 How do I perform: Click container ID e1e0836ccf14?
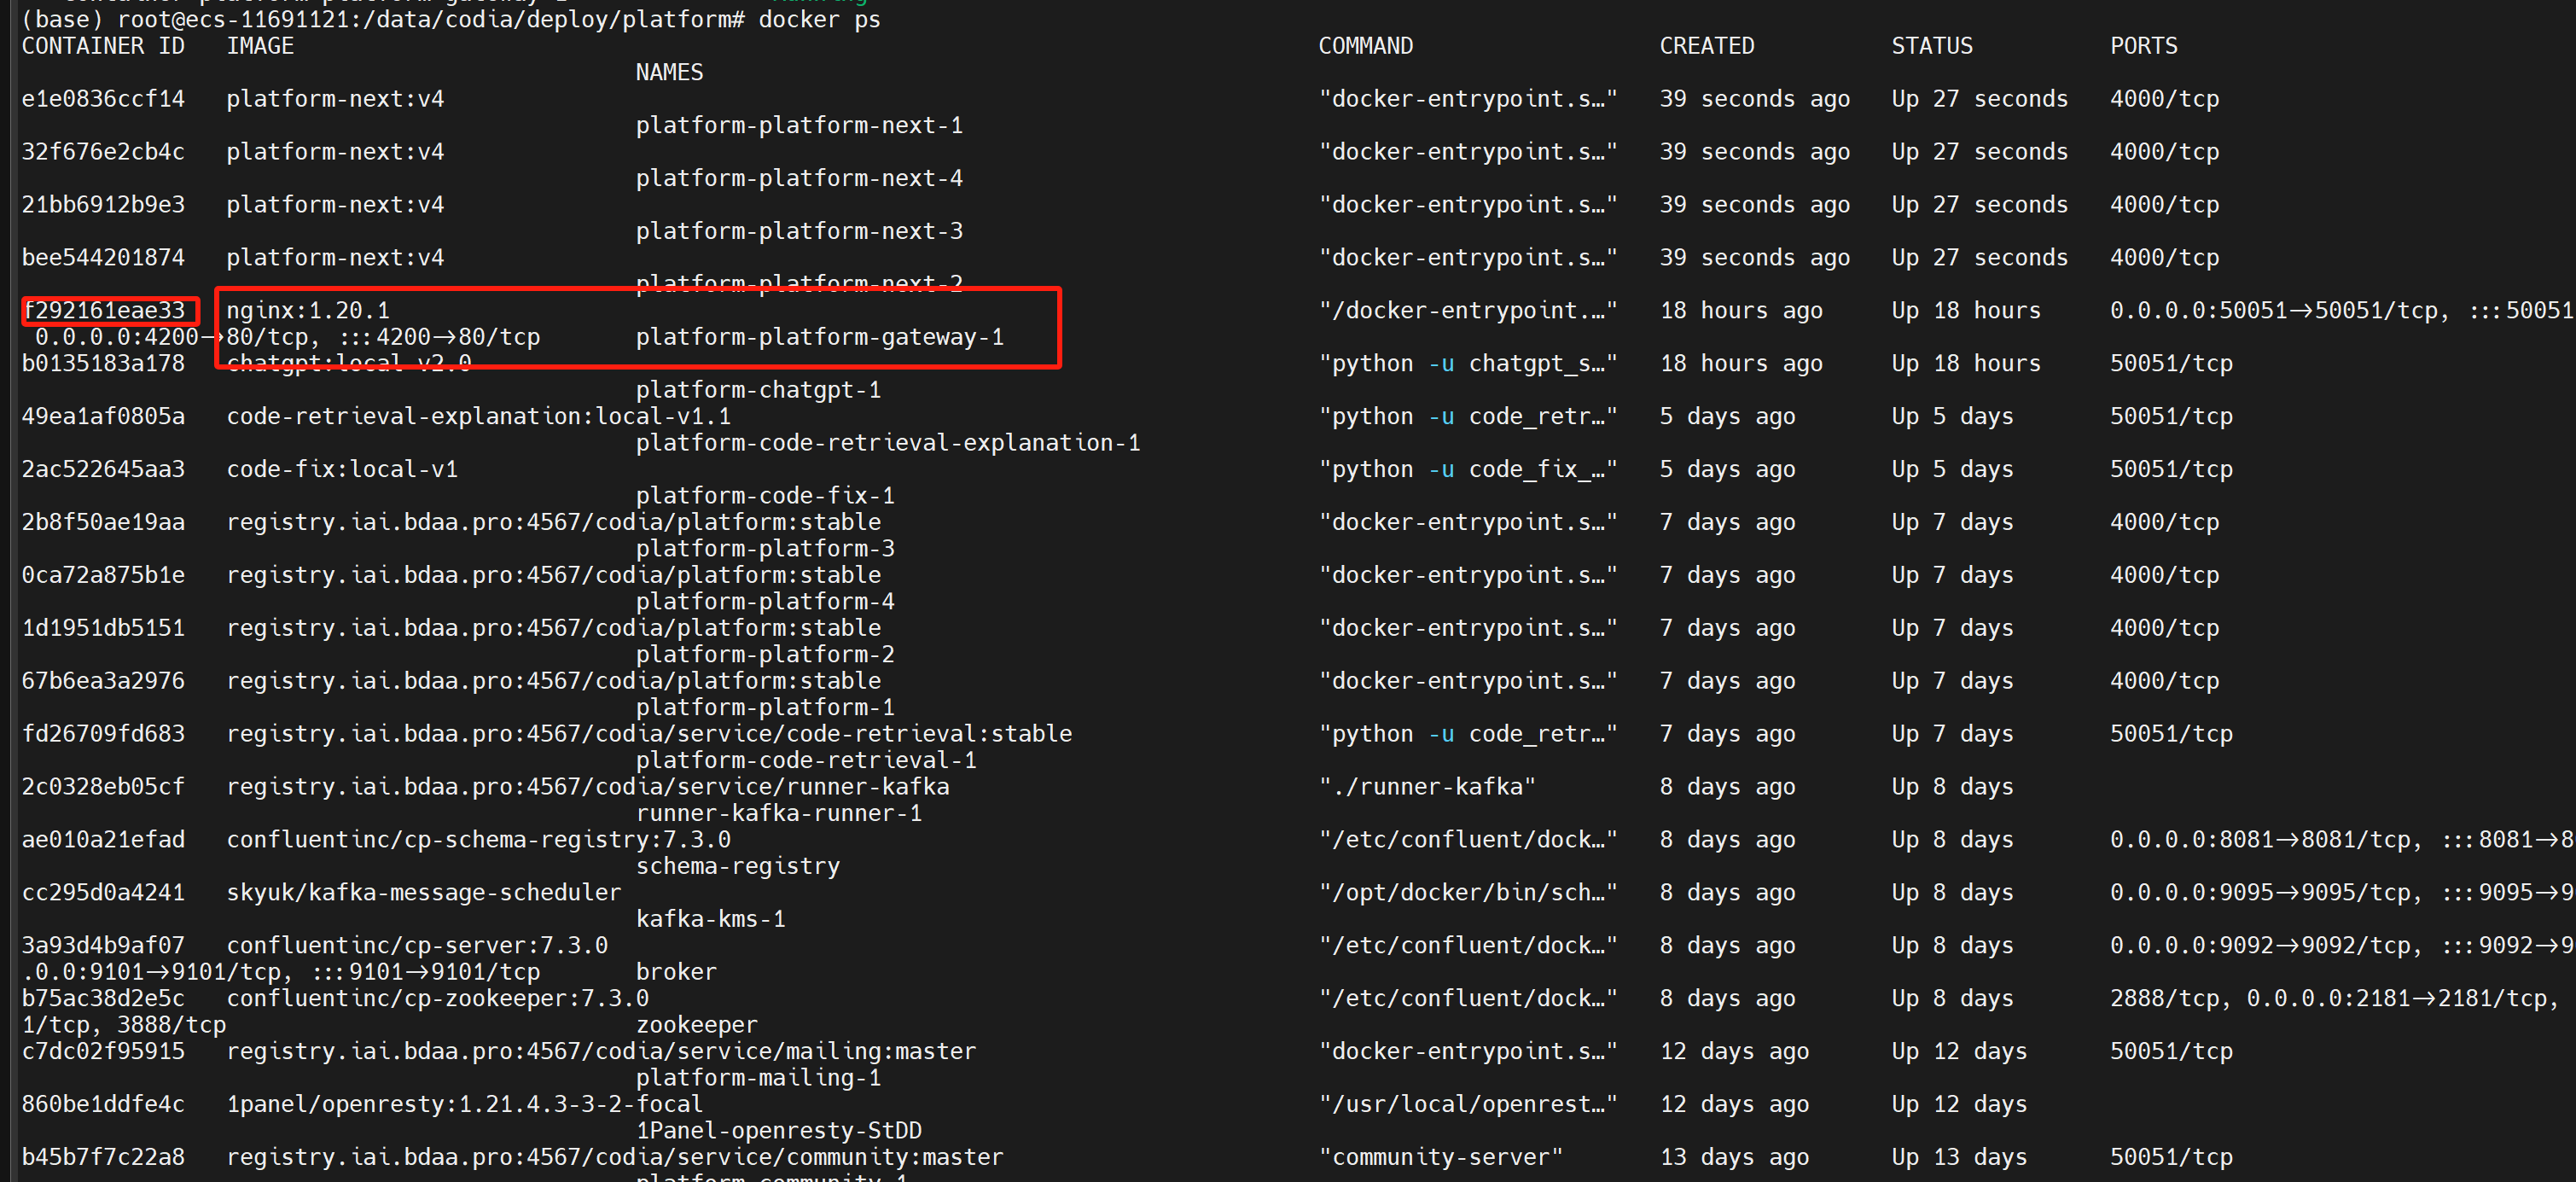pos(104,99)
